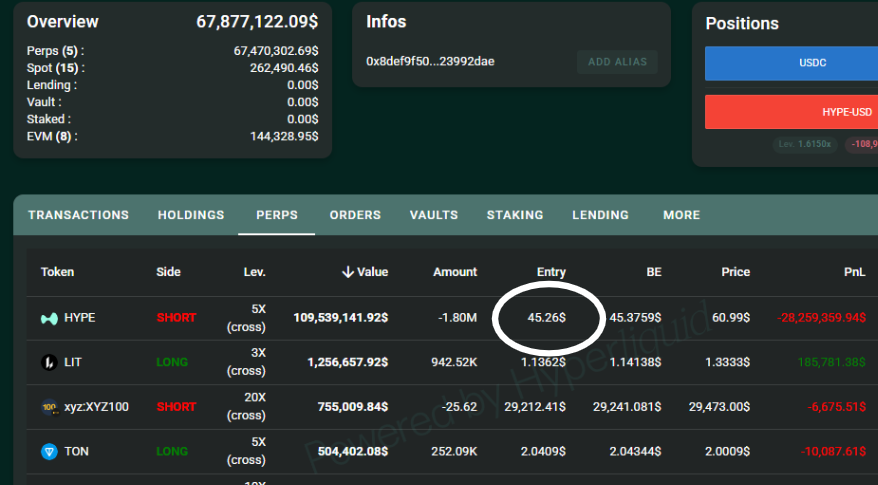This screenshot has width=878, height=485.
Task: Click the HYPE value 109,539,141.92$
Action: (340, 318)
